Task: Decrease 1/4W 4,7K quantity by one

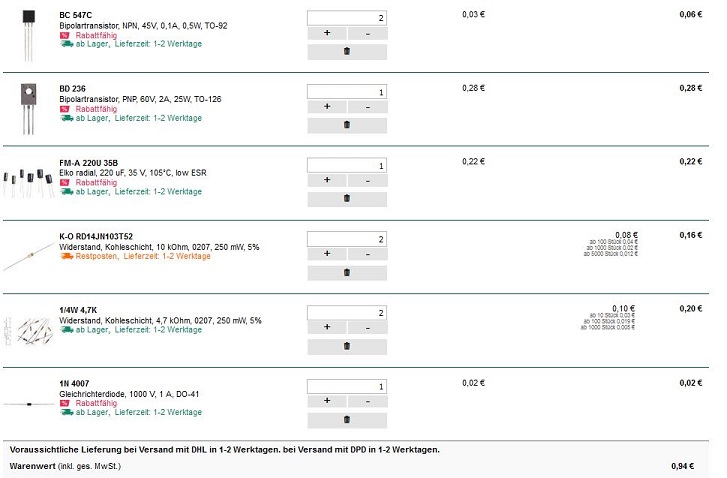Action: point(367,328)
